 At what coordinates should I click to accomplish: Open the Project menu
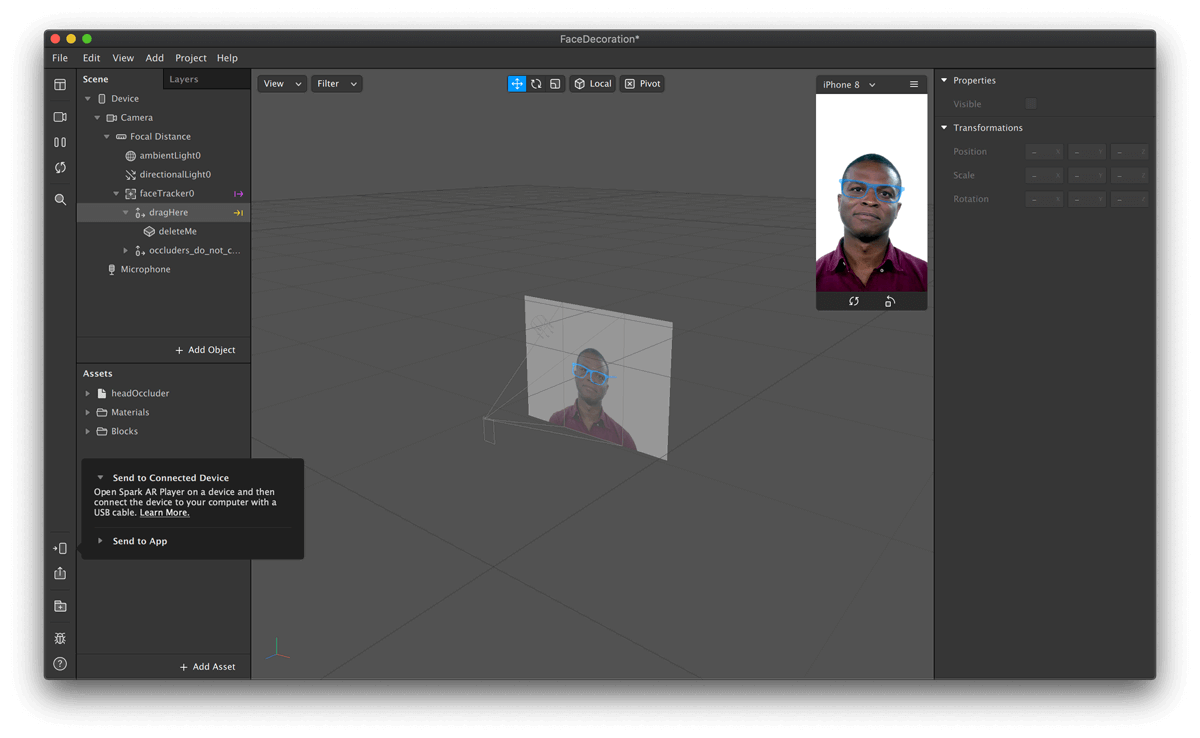191,58
